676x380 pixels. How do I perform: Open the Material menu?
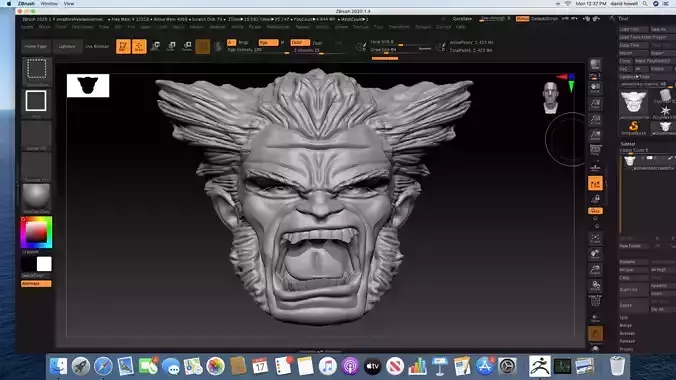(217, 27)
